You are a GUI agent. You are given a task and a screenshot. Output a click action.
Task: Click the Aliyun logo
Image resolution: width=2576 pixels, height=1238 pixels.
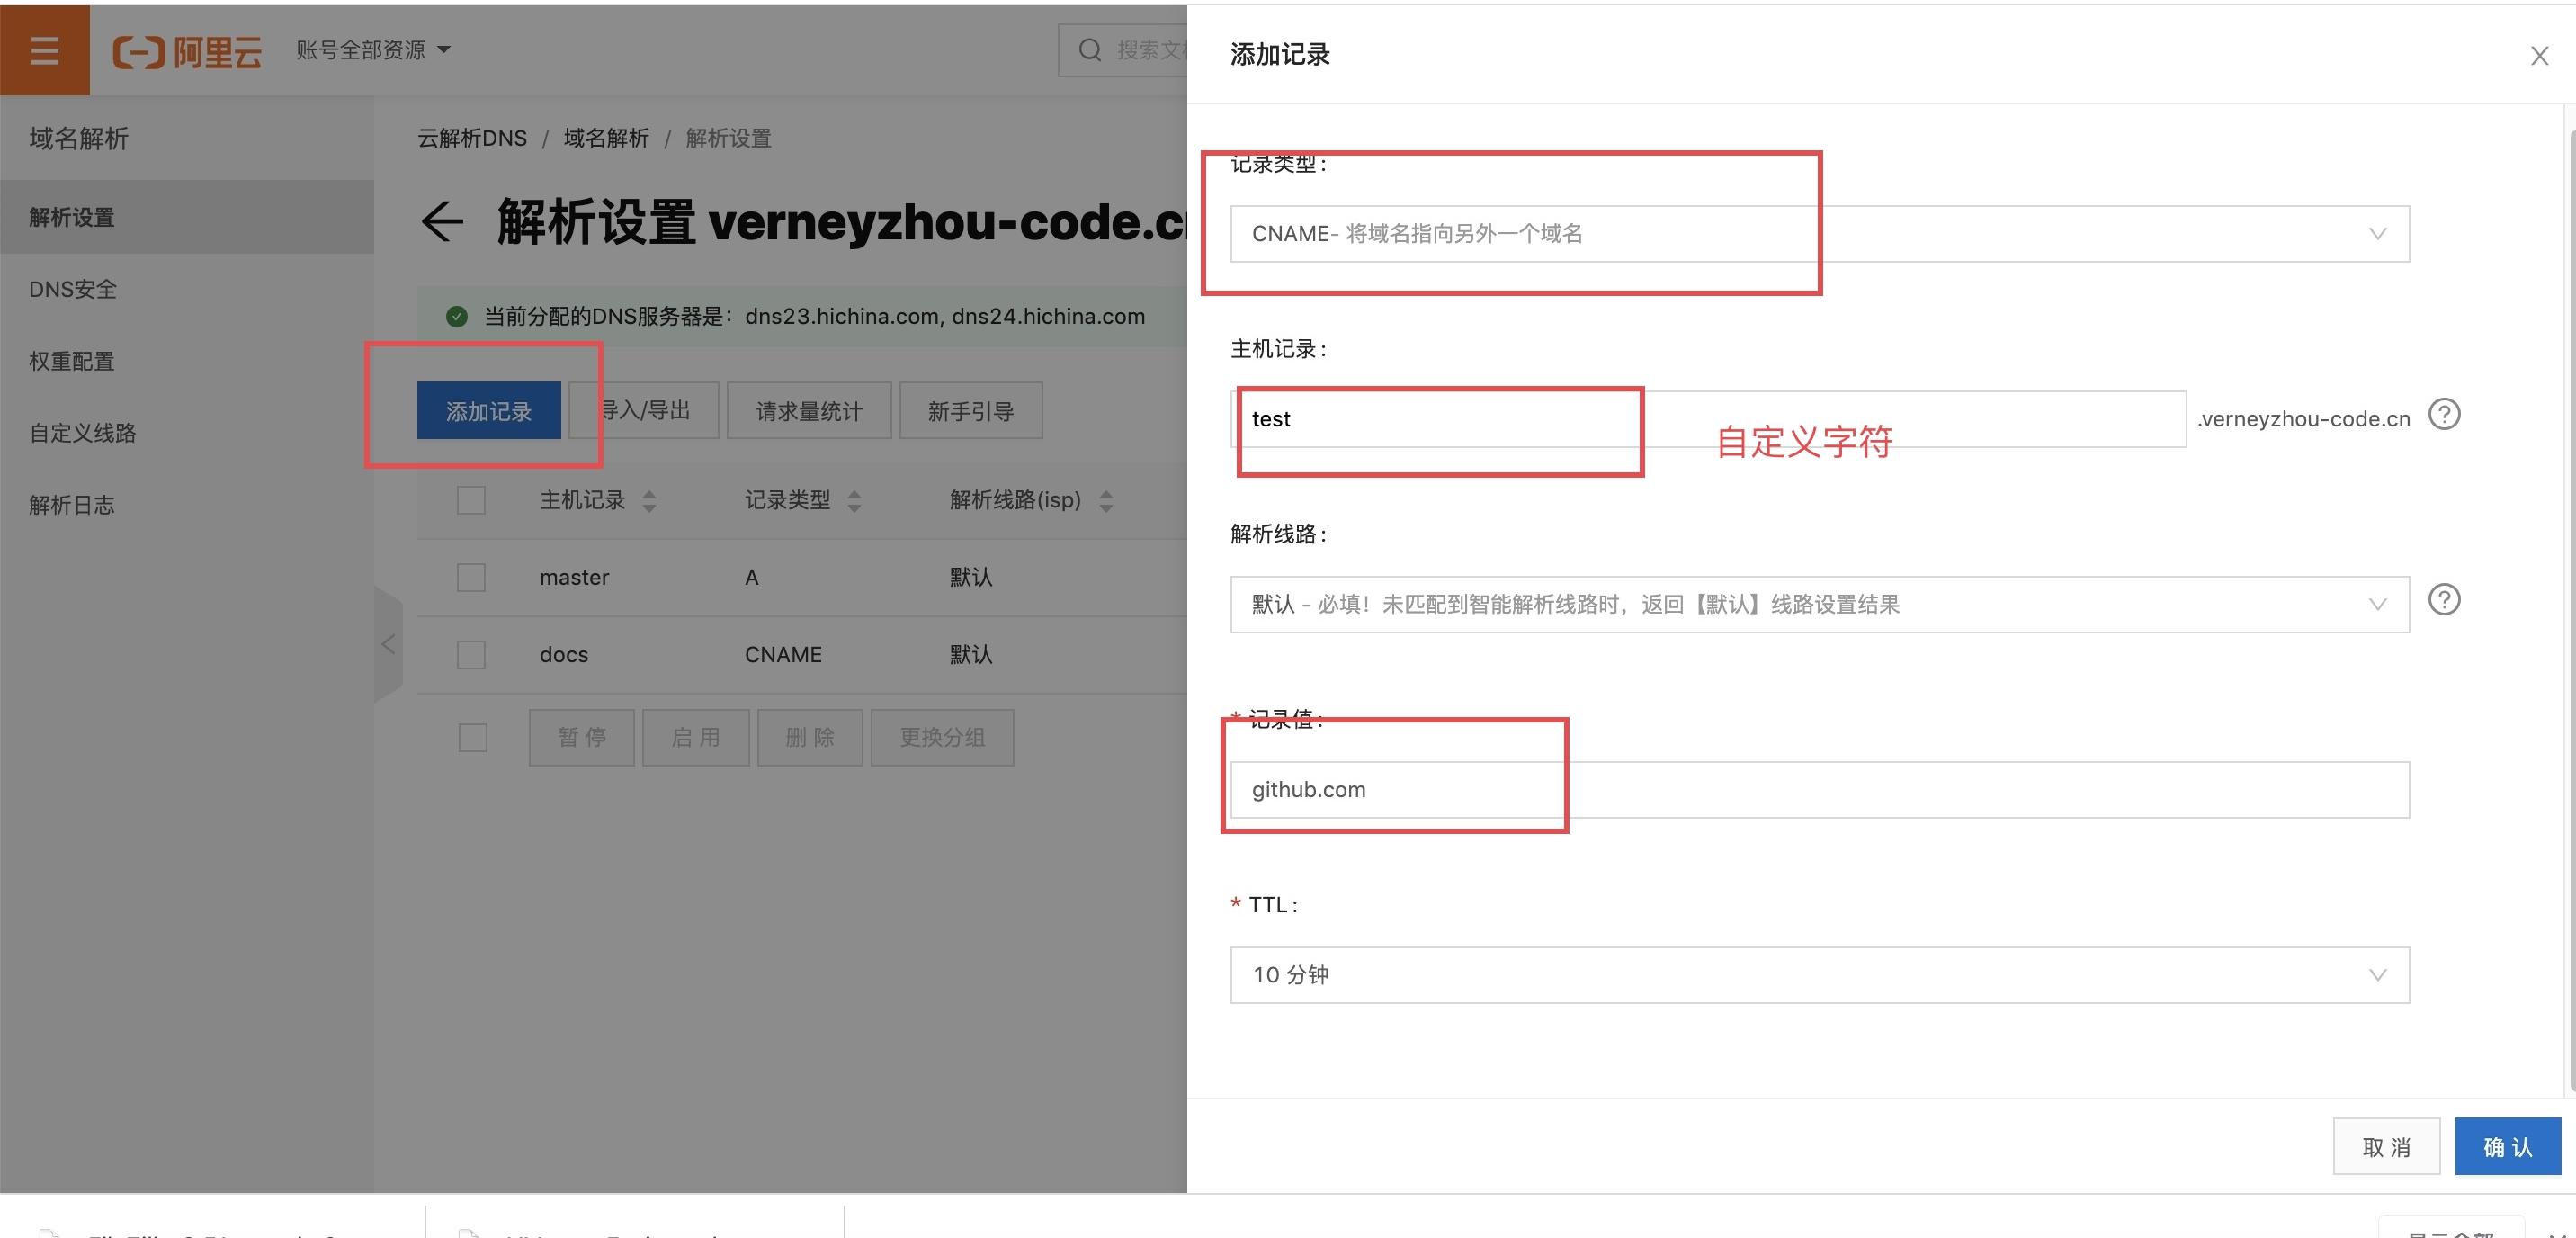187,51
